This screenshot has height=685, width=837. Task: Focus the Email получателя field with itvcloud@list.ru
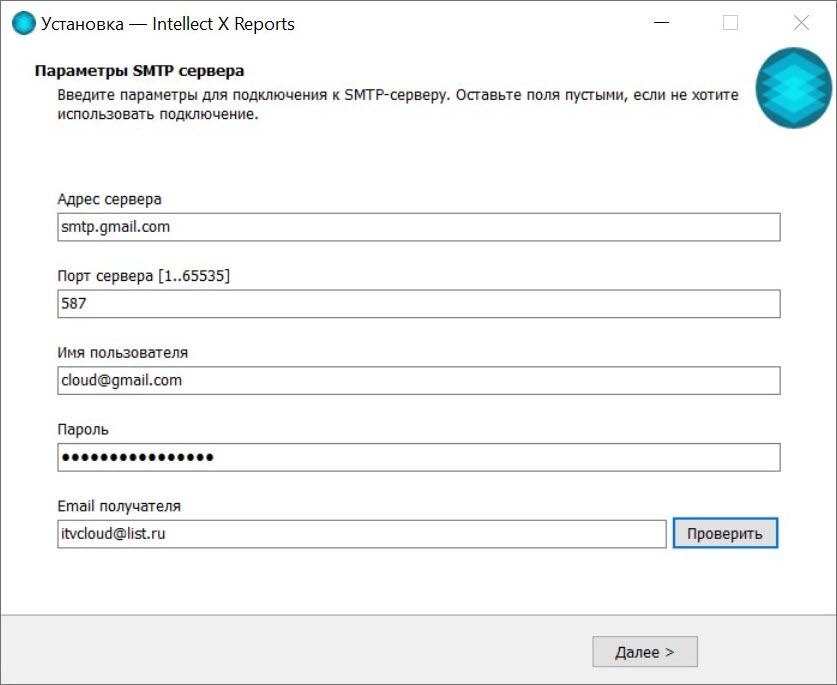point(362,534)
